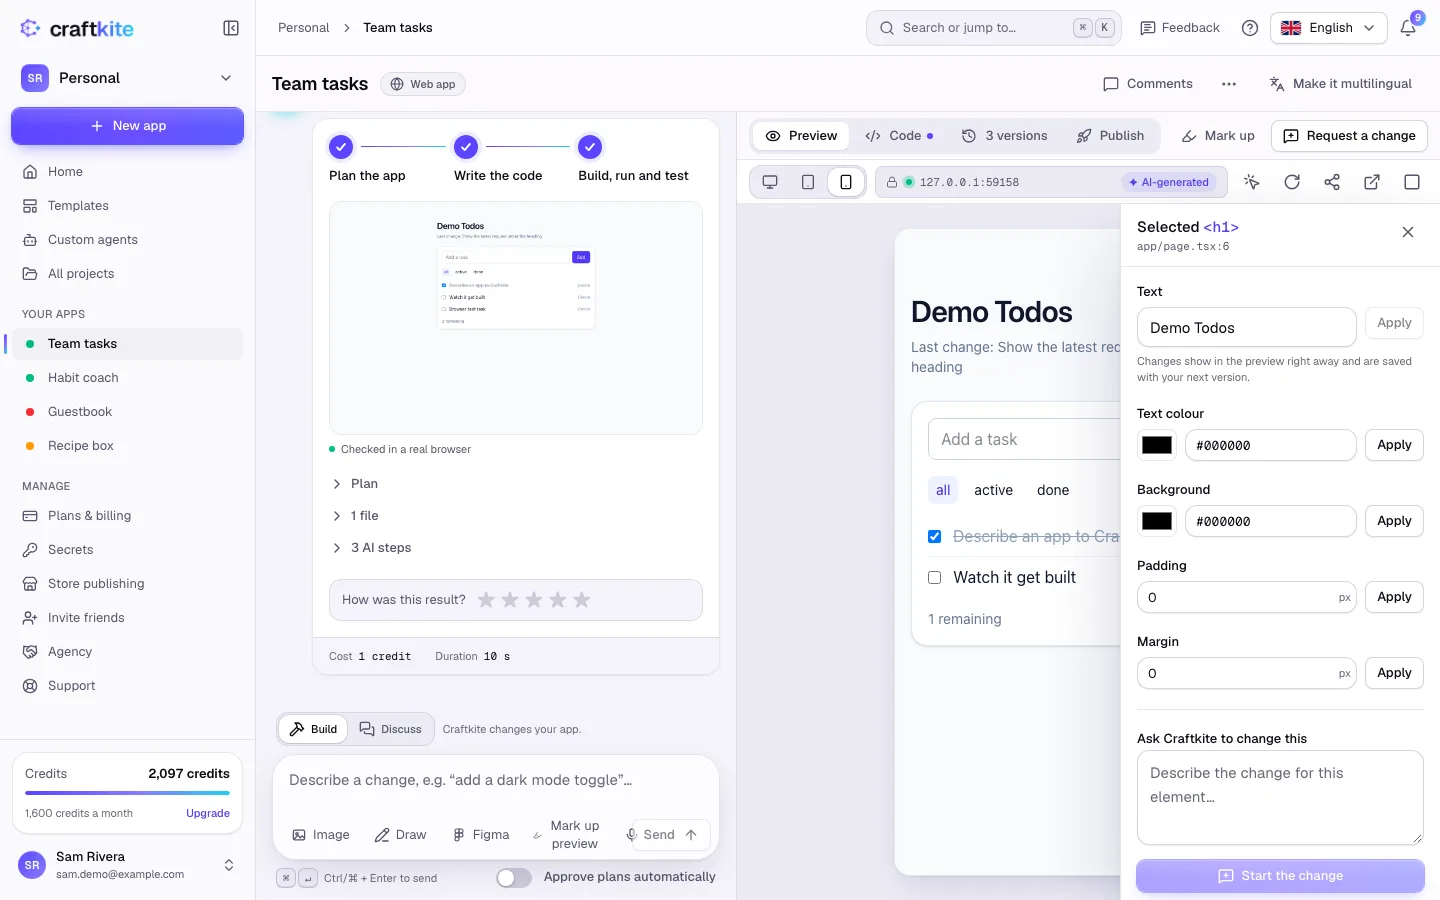Import a design from Figma
1440x900 pixels.
point(481,835)
